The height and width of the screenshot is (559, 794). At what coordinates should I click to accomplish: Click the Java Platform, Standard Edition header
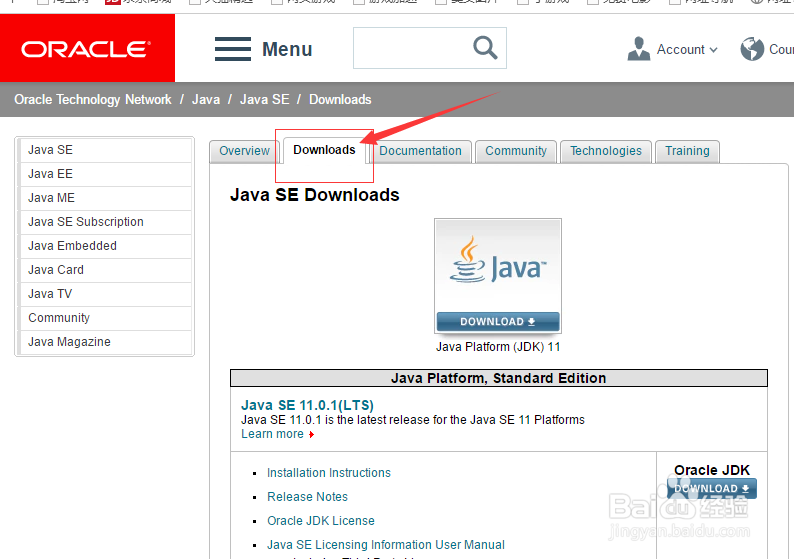click(499, 378)
